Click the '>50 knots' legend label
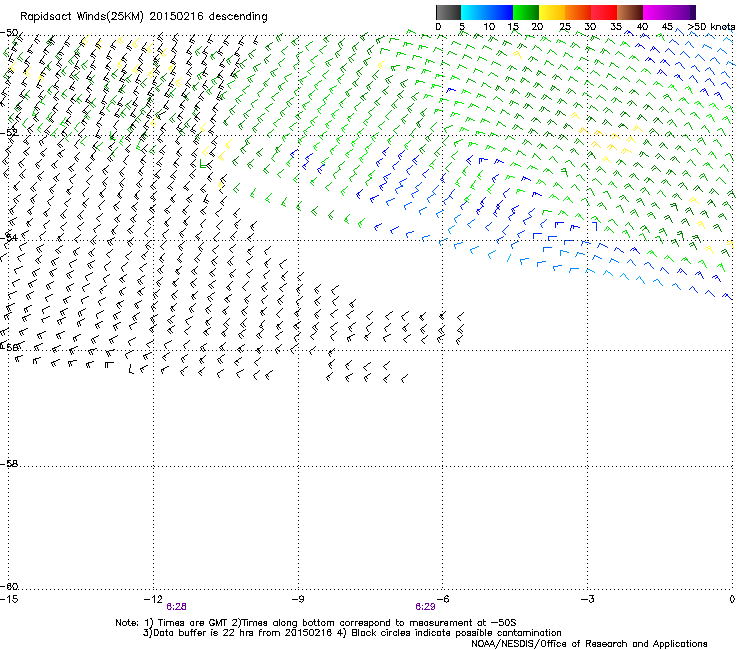740x650 pixels. tap(711, 27)
